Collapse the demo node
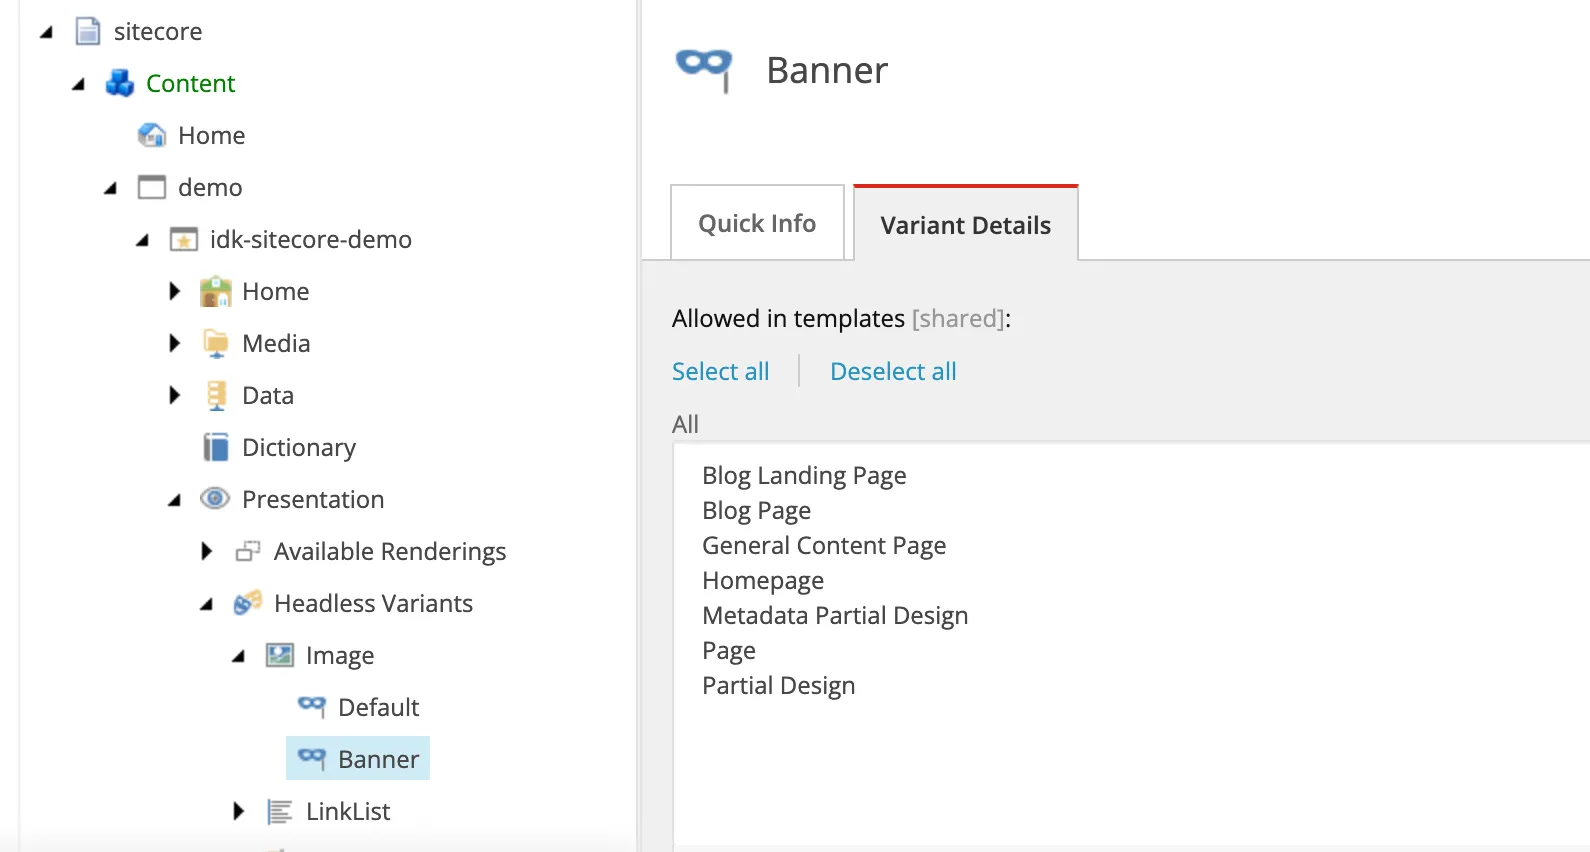Image resolution: width=1590 pixels, height=852 pixels. (x=110, y=189)
